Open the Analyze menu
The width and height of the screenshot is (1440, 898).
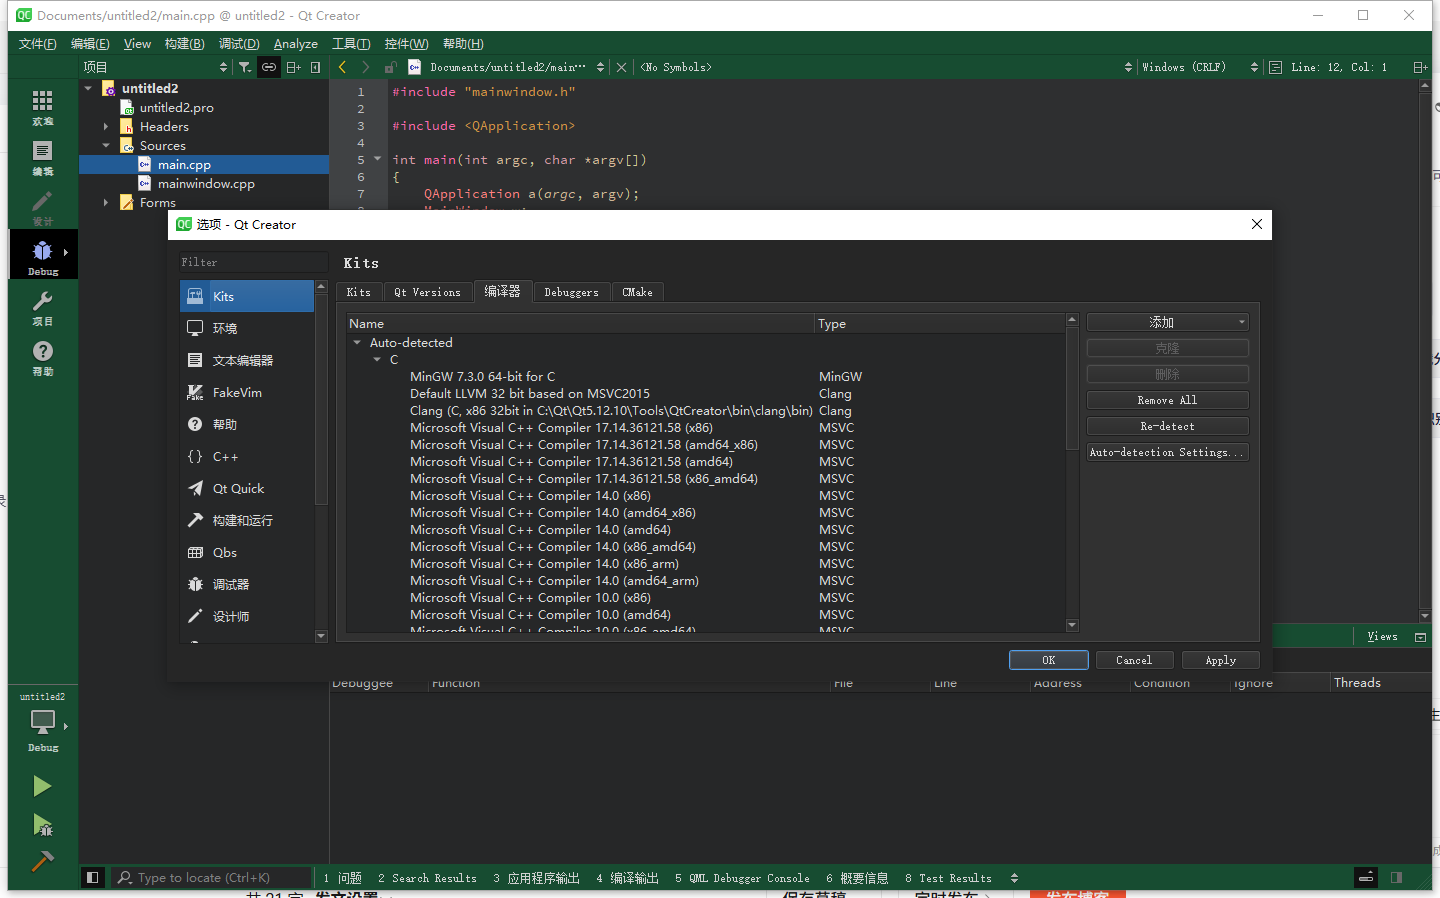pos(296,44)
